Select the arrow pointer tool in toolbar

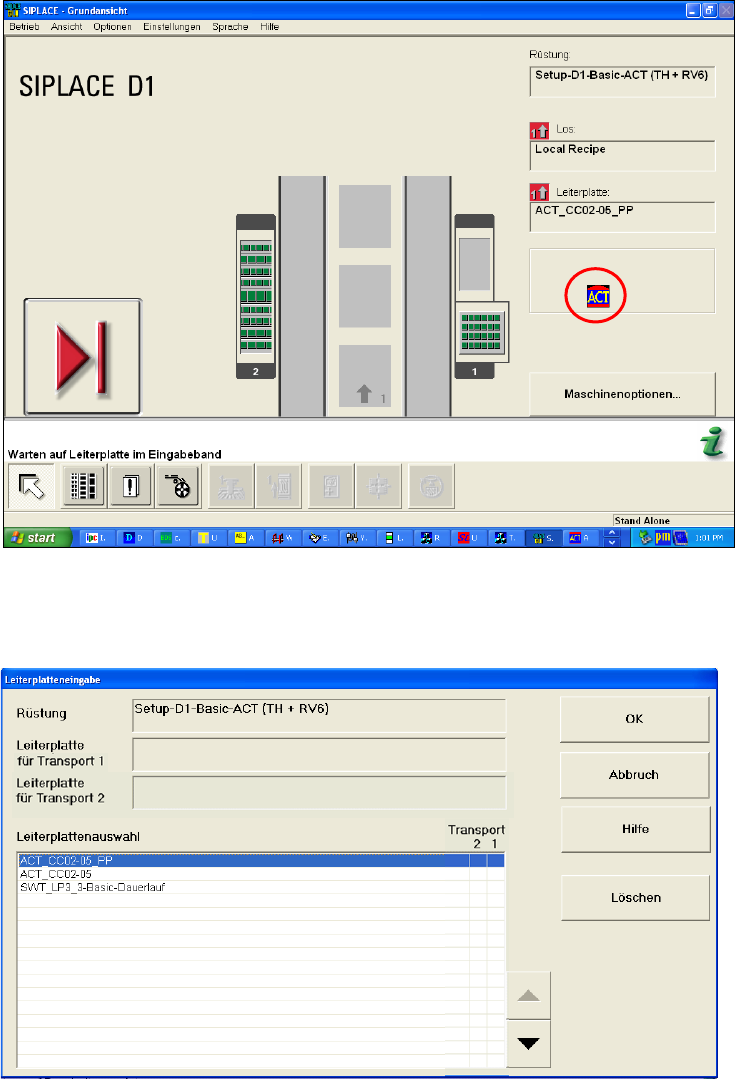click(31, 486)
